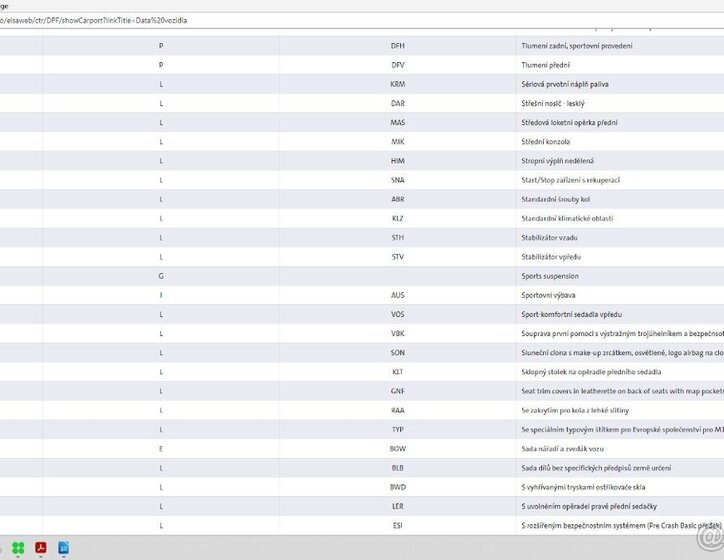The width and height of the screenshot is (724, 560).
Task: Select the MAS code cell
Action: (x=398, y=123)
